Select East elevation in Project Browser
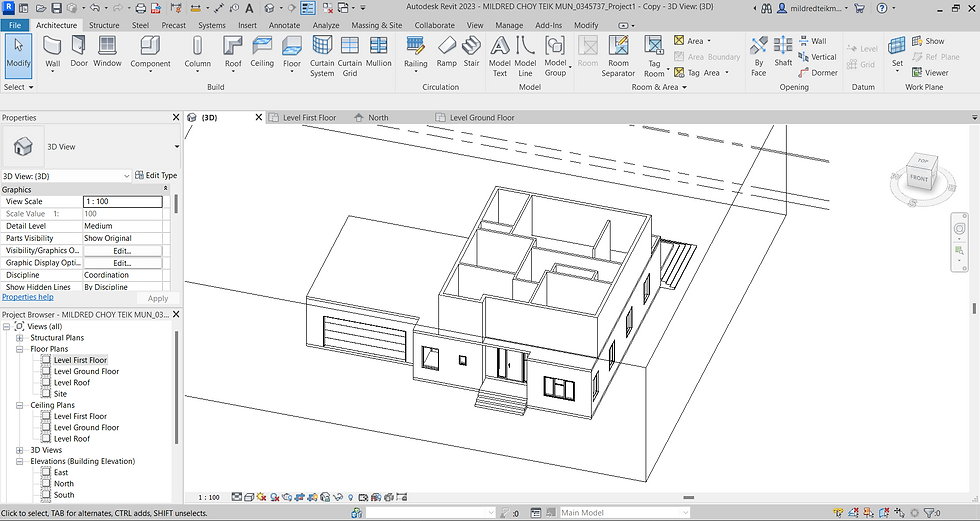 tap(61, 472)
